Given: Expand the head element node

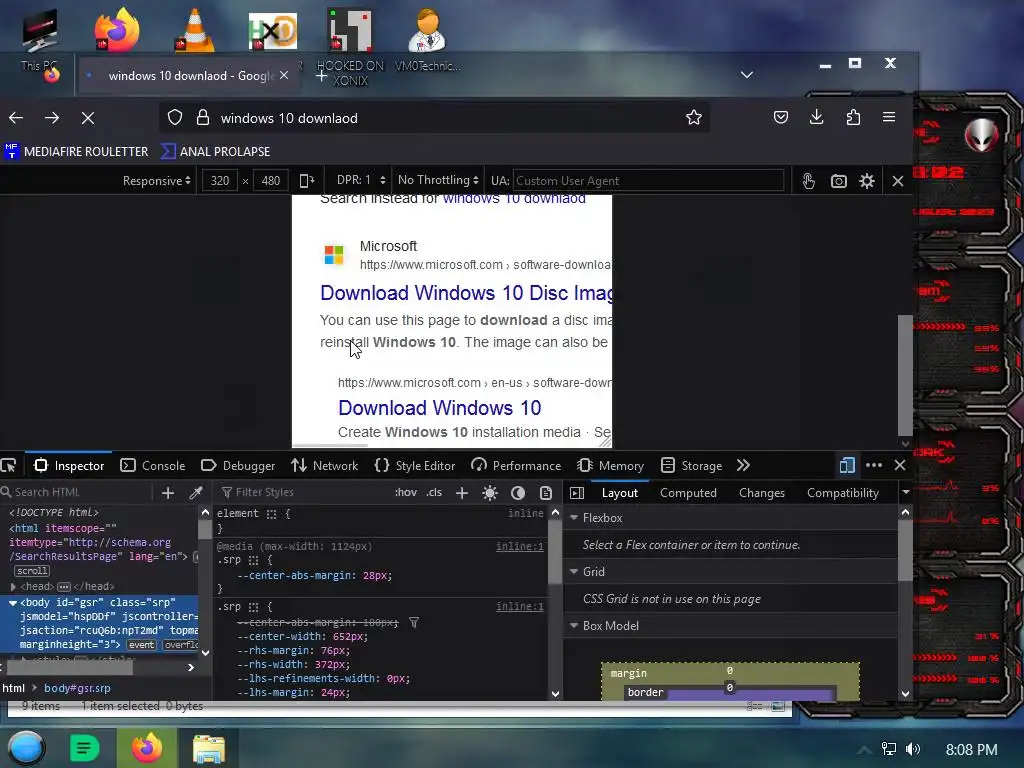Looking at the screenshot, I should tap(13, 586).
